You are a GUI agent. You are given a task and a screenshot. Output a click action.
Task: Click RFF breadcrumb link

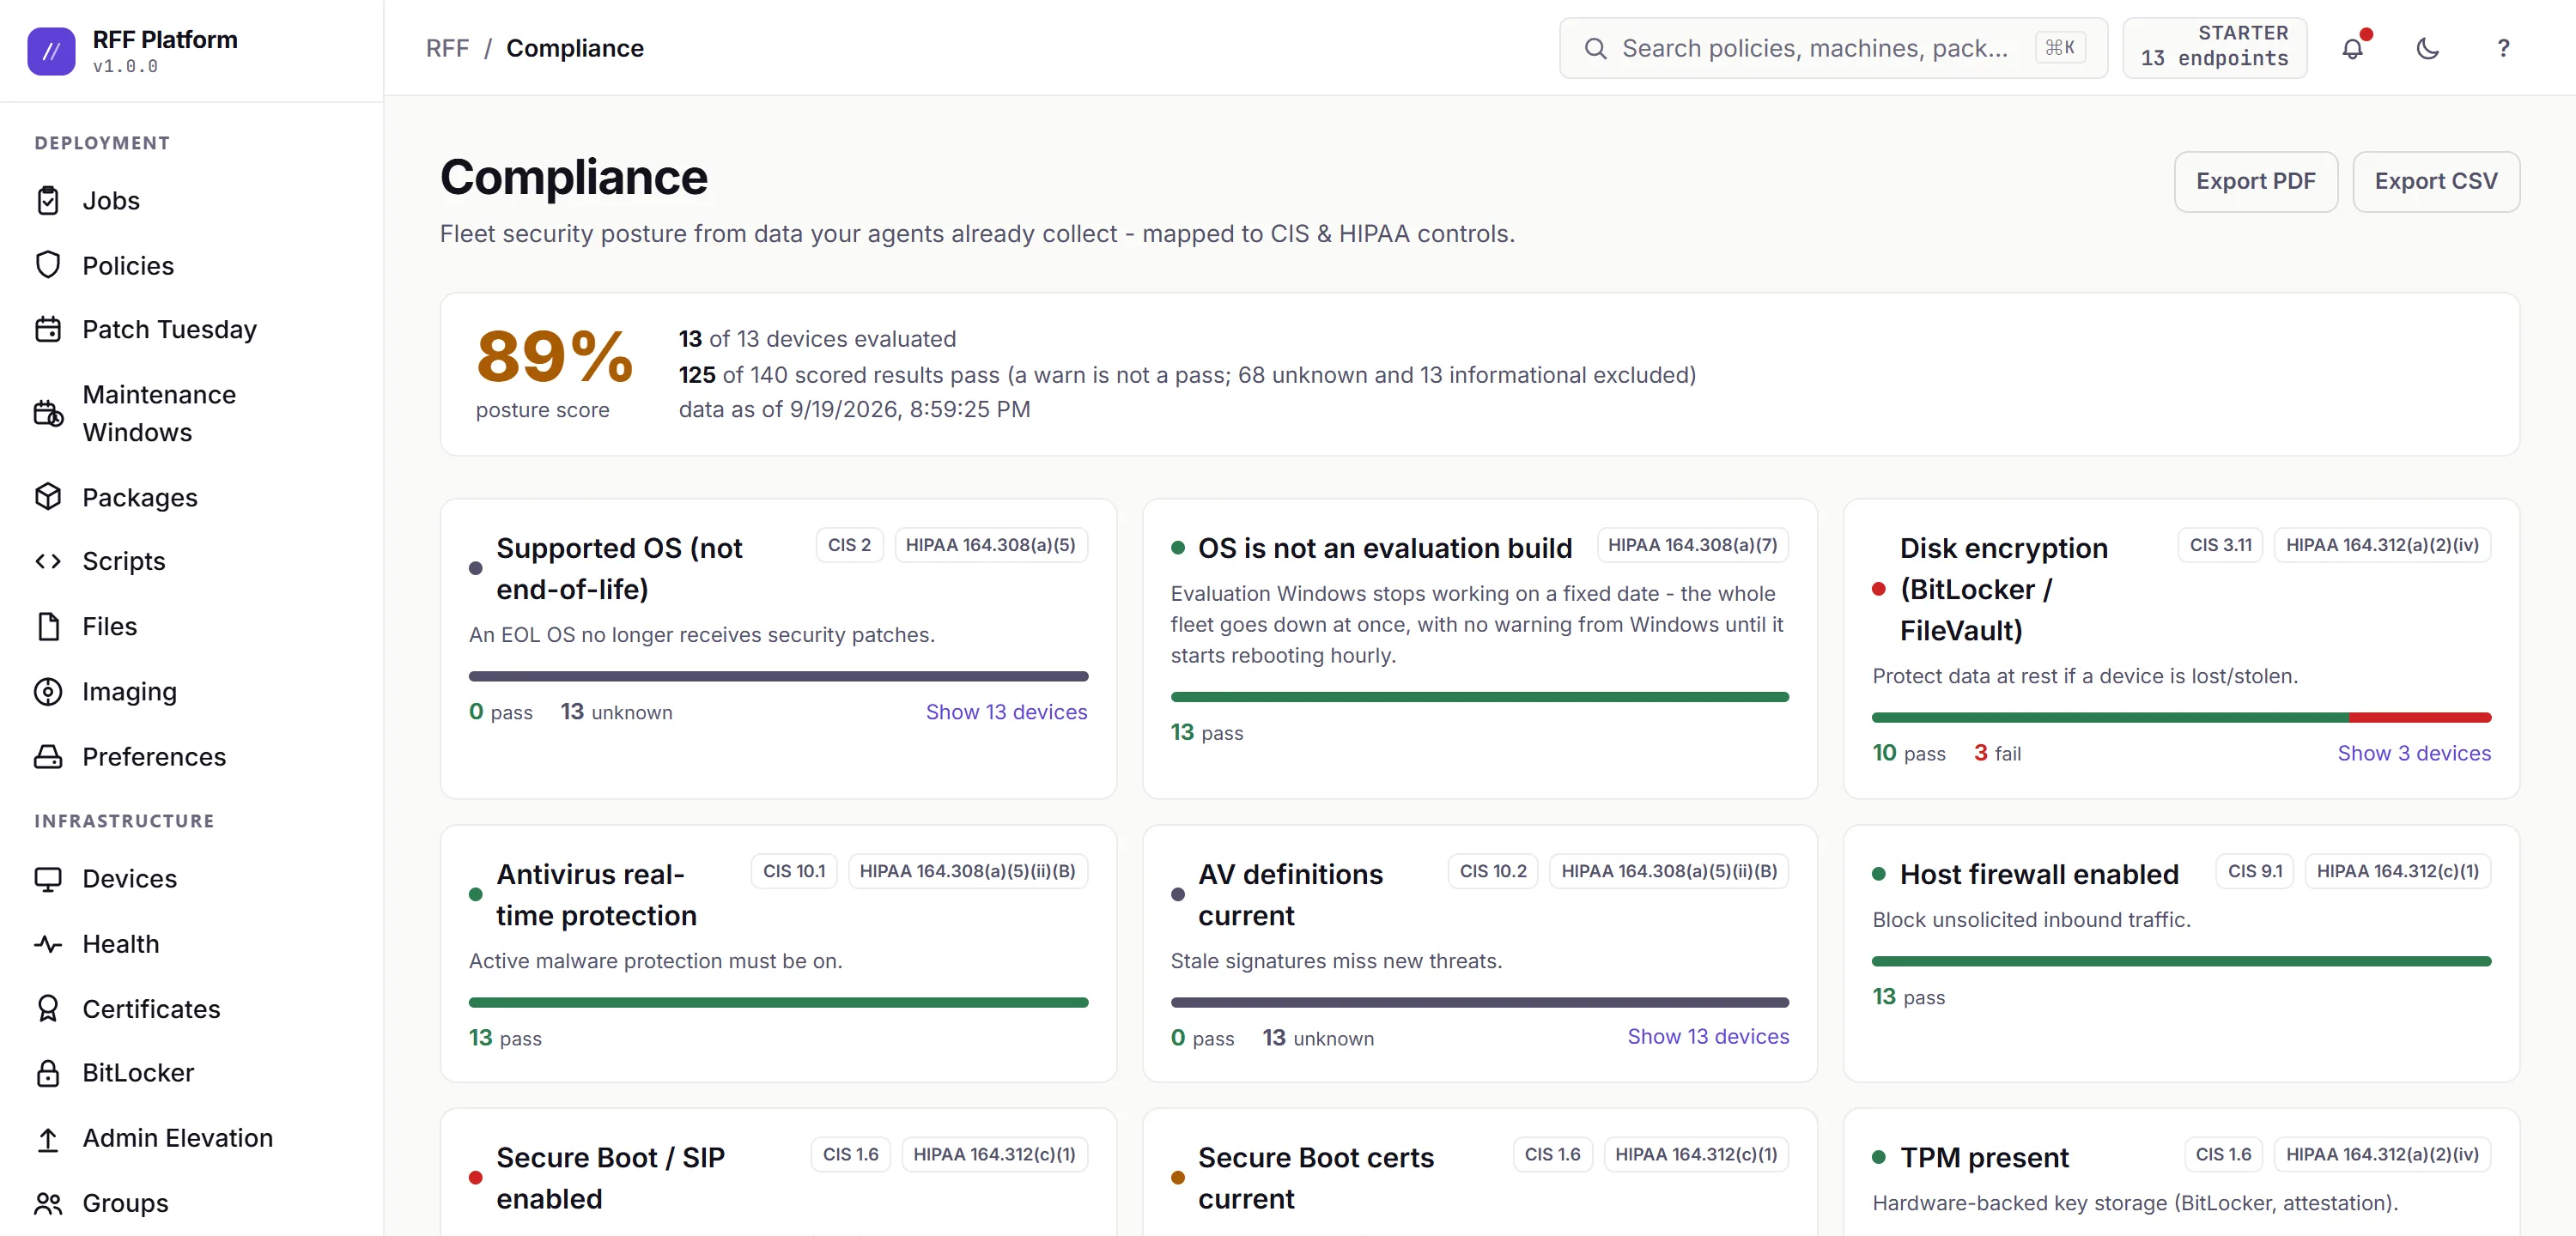447,48
